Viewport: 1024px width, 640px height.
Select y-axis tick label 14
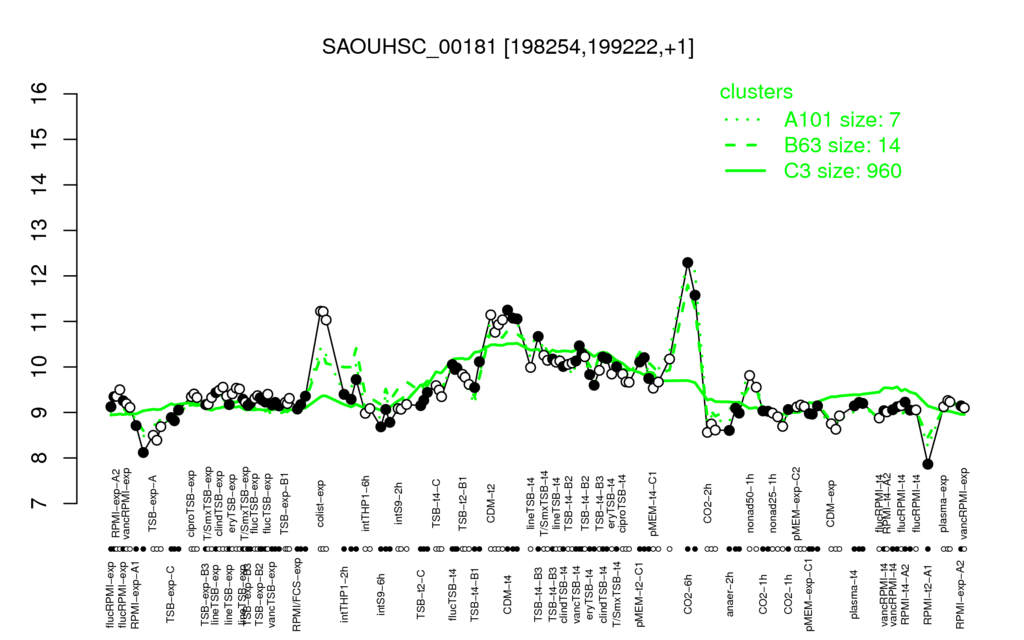[x=40, y=185]
